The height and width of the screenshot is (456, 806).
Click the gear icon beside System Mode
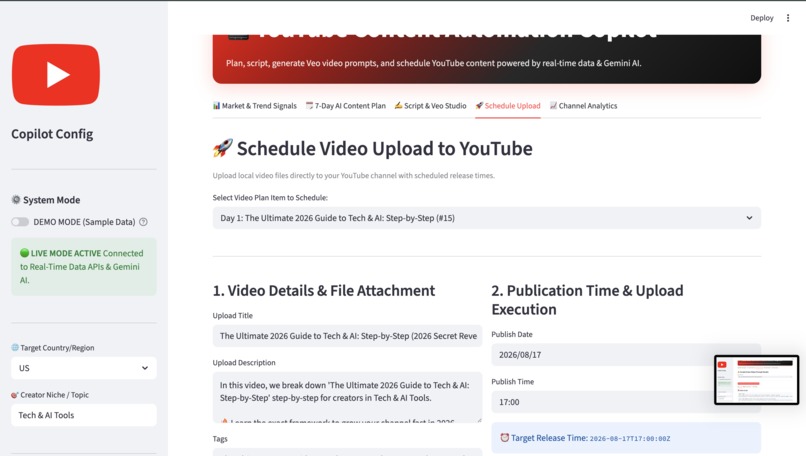pos(16,199)
